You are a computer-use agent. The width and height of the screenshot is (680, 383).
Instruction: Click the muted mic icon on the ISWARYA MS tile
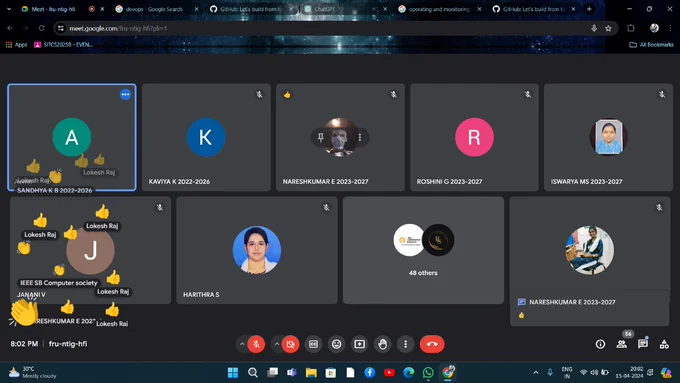click(662, 95)
